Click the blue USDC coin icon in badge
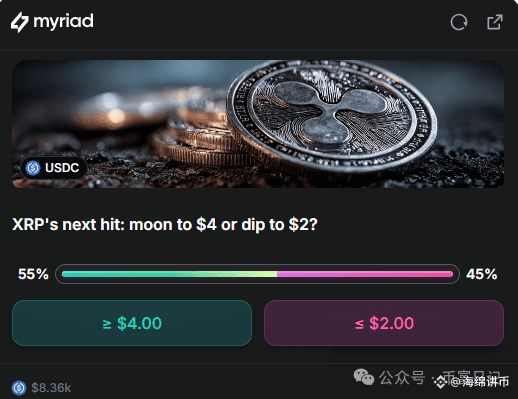Image resolution: width=518 pixels, height=399 pixels. (x=33, y=168)
